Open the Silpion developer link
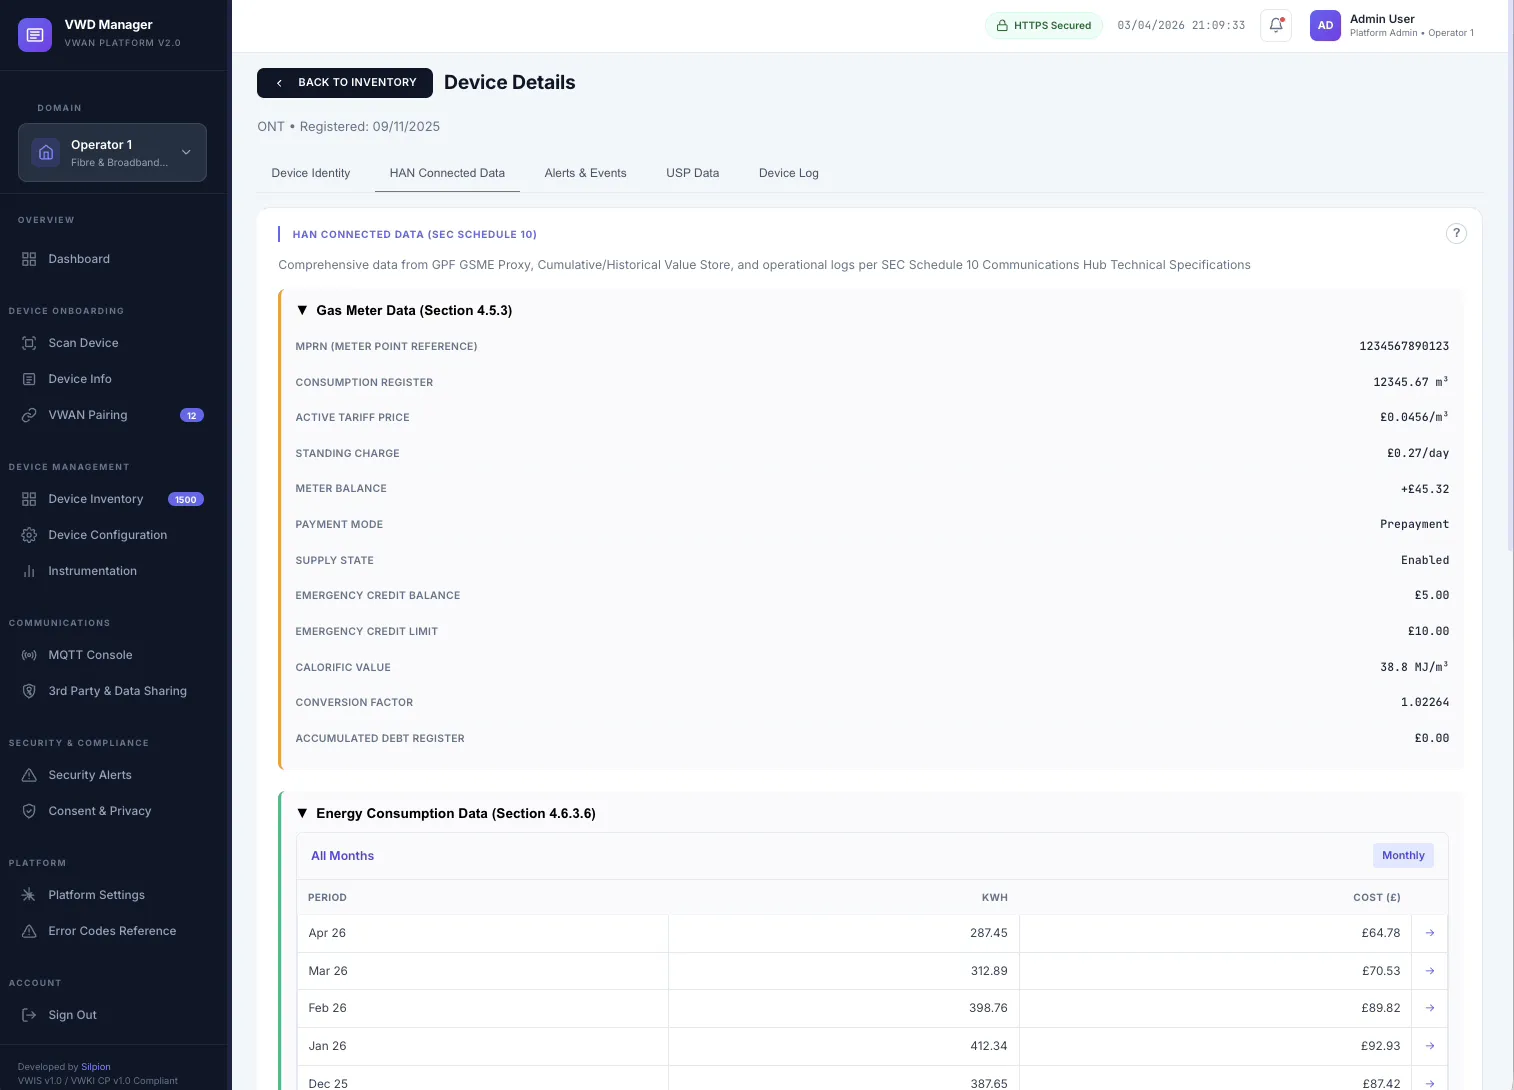 (95, 1066)
